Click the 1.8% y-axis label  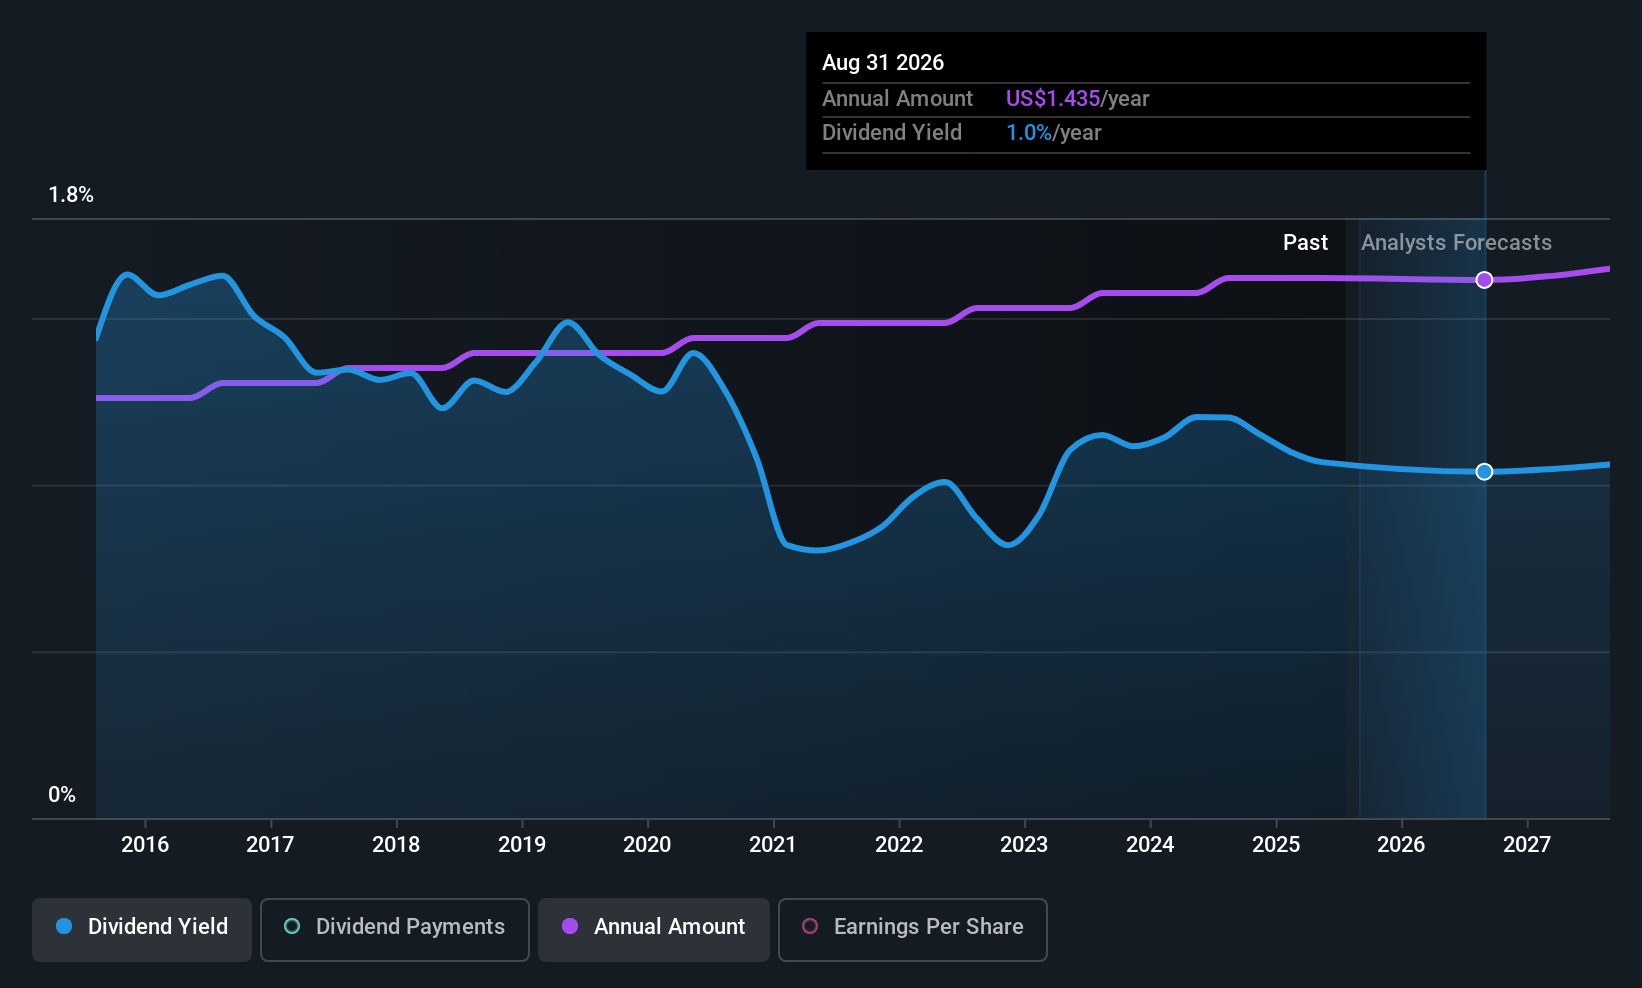pos(71,195)
